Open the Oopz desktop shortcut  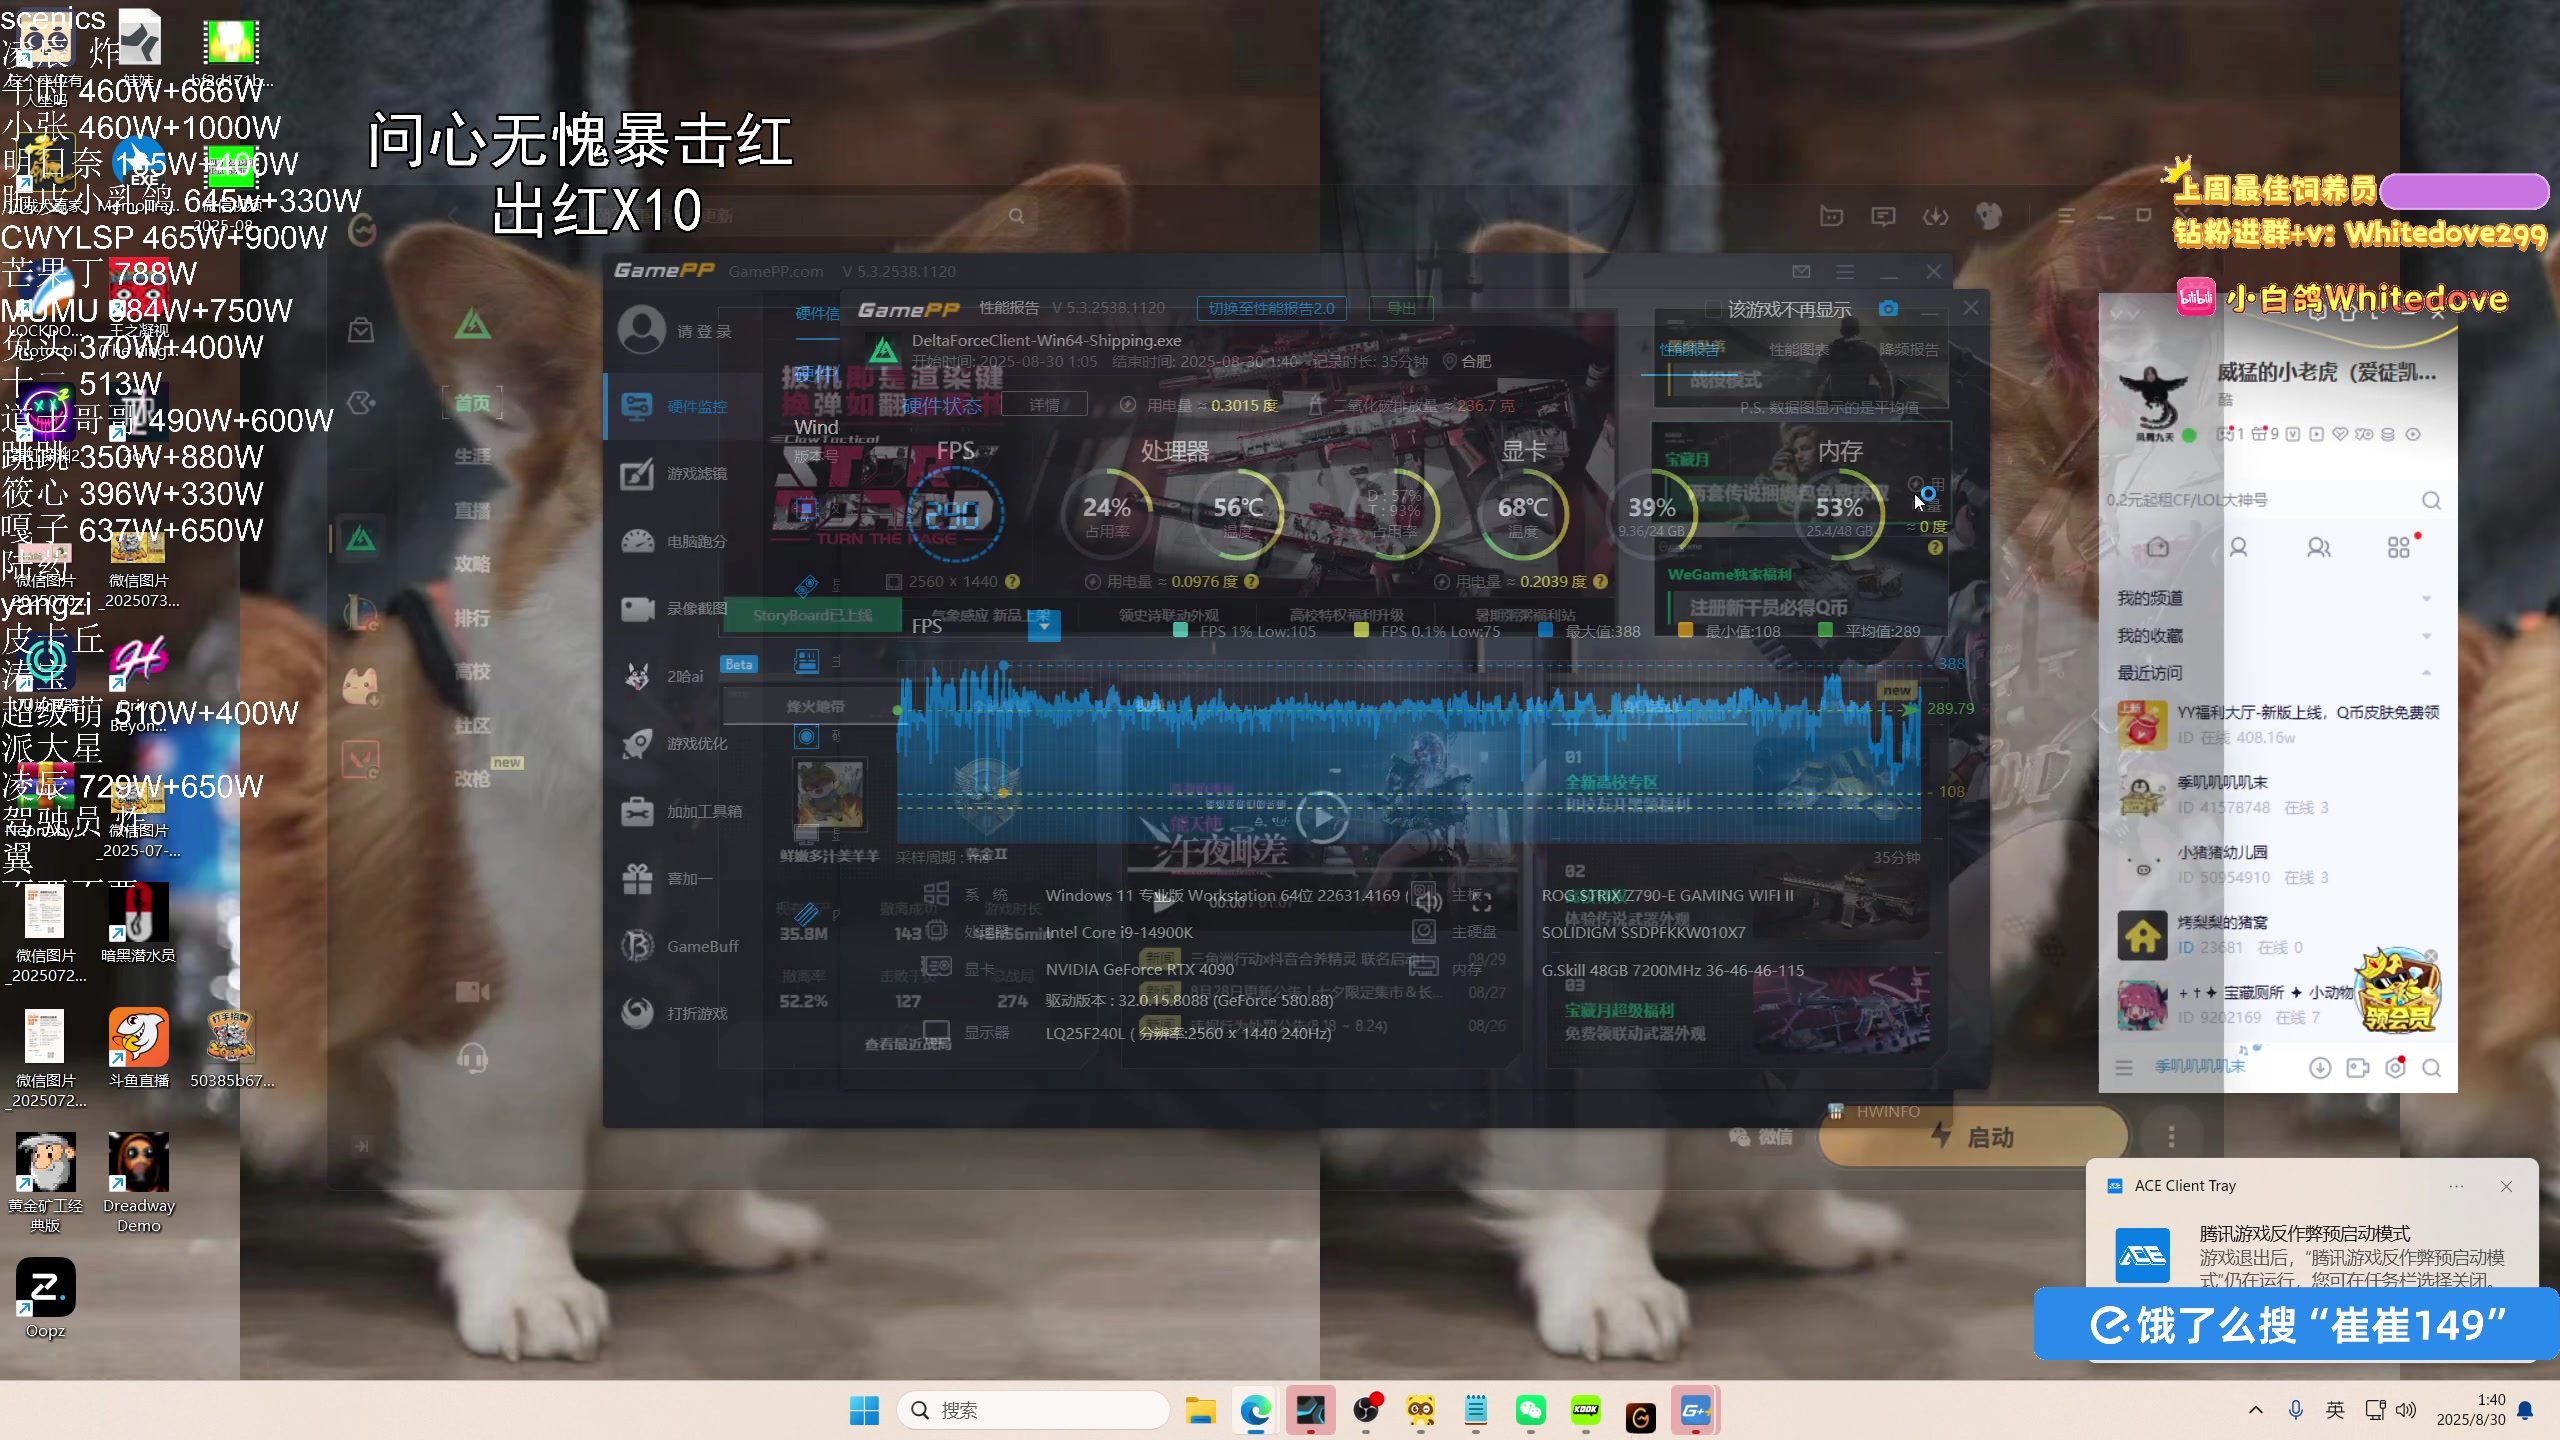pos(45,1299)
